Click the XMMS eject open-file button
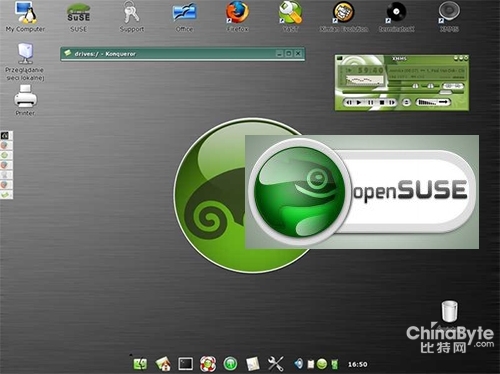500x374 pixels. pos(406,103)
